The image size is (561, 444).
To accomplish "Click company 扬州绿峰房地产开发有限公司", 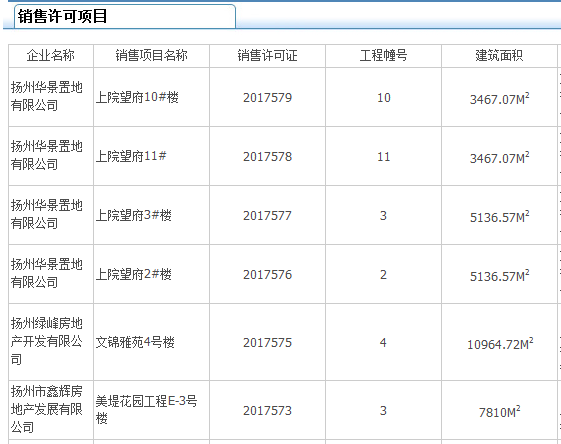I will [47, 341].
